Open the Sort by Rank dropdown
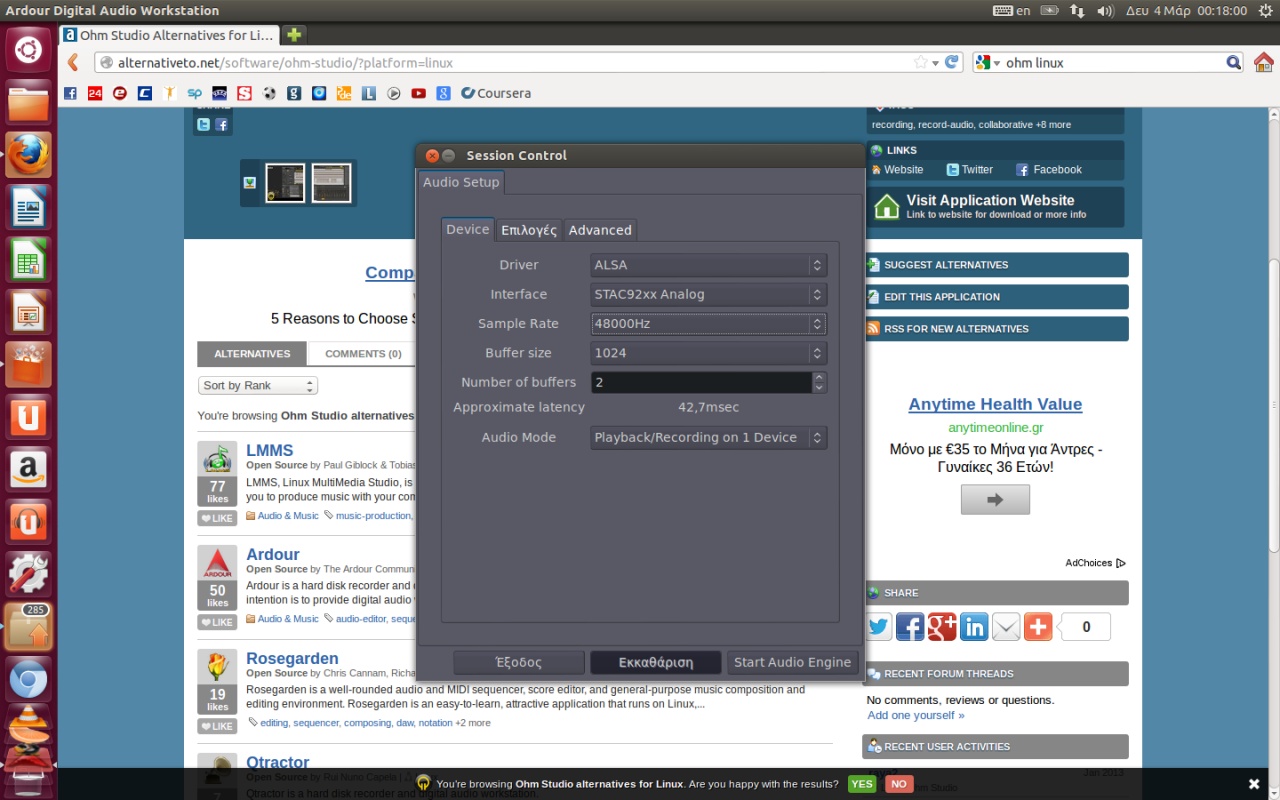The width and height of the screenshot is (1280, 800). (x=258, y=386)
